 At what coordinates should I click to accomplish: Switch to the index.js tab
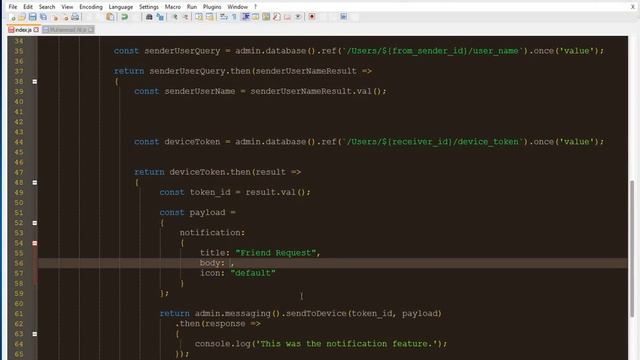pos(23,30)
